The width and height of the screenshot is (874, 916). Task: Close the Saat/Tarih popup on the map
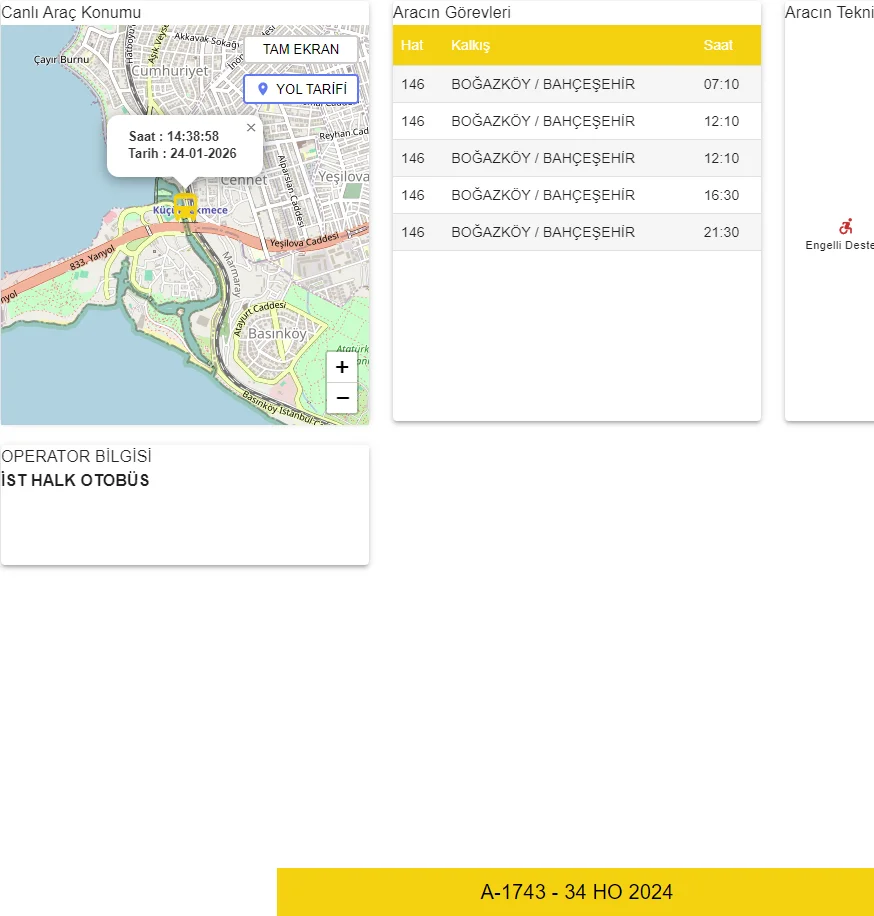coord(251,127)
